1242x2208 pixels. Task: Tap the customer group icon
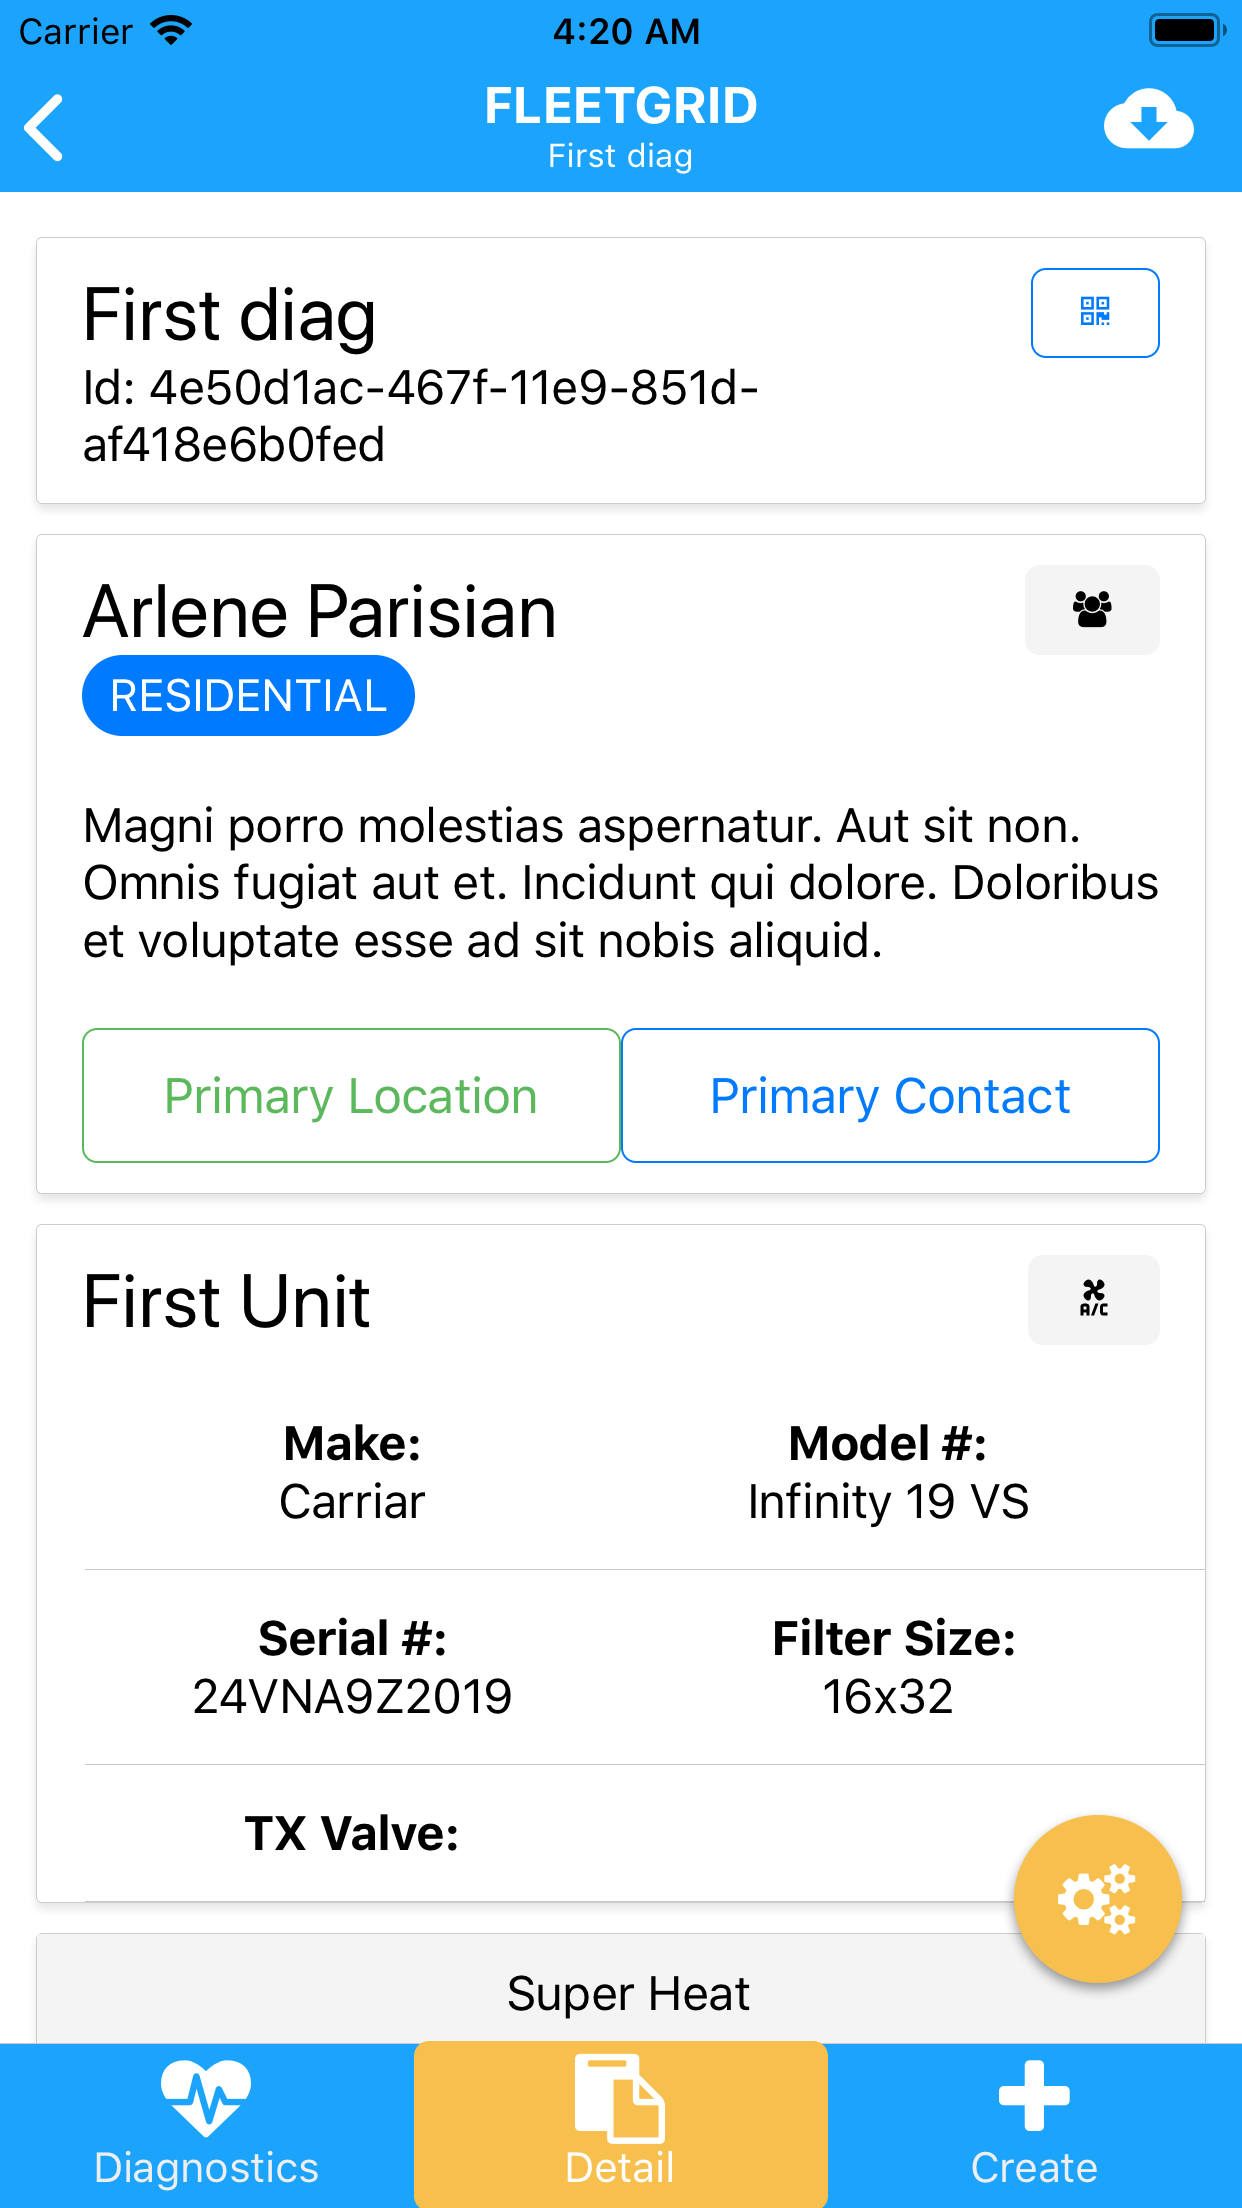point(1092,610)
